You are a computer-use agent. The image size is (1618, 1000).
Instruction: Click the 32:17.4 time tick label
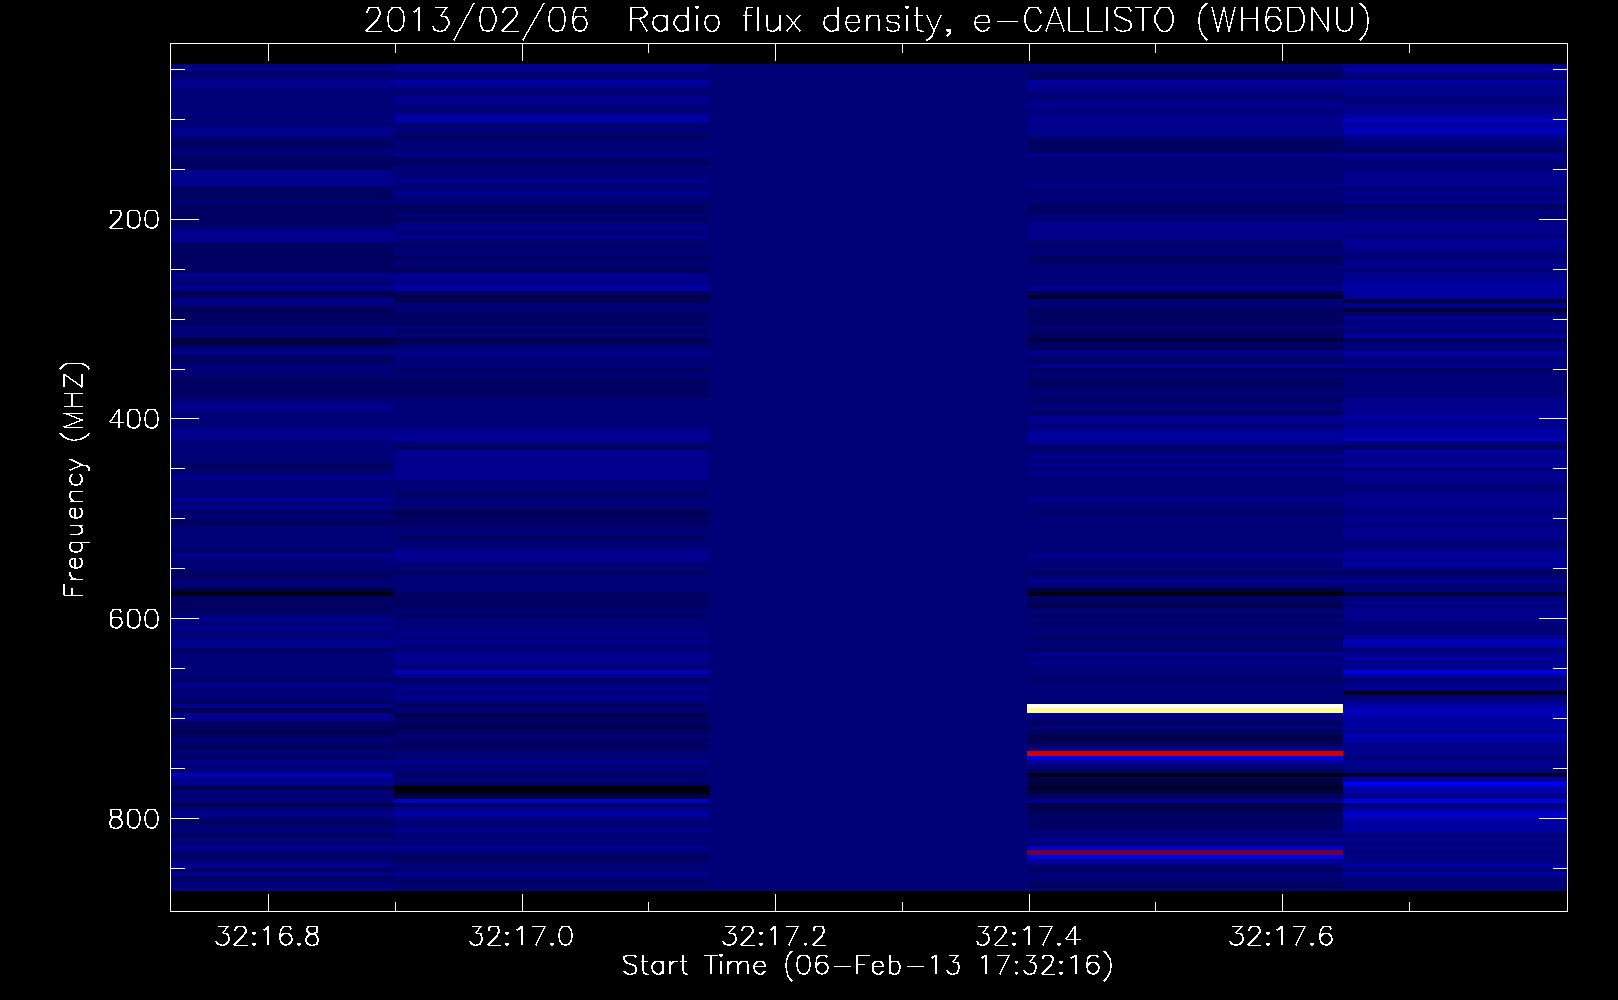1028,937
